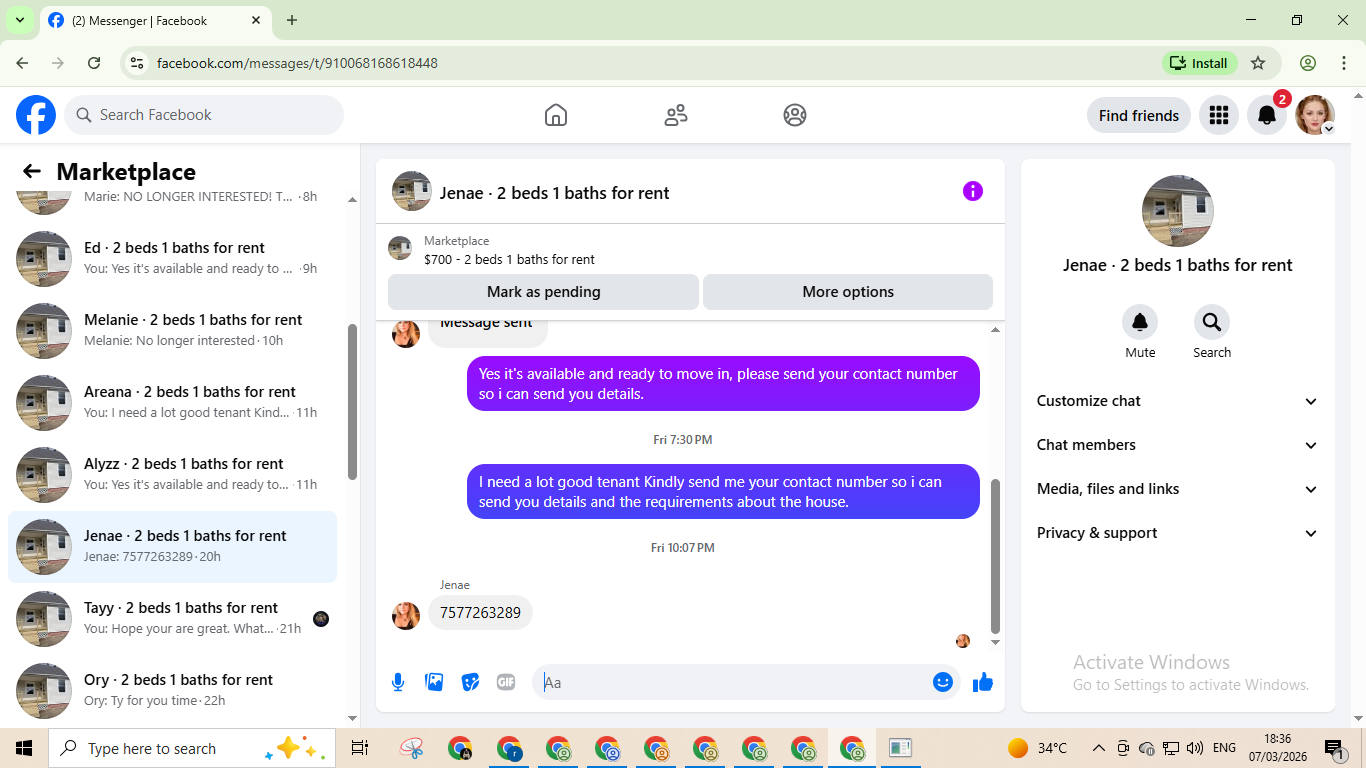Open the Friends icon in top navigation
Viewport: 1366px width, 768px height.
point(676,115)
